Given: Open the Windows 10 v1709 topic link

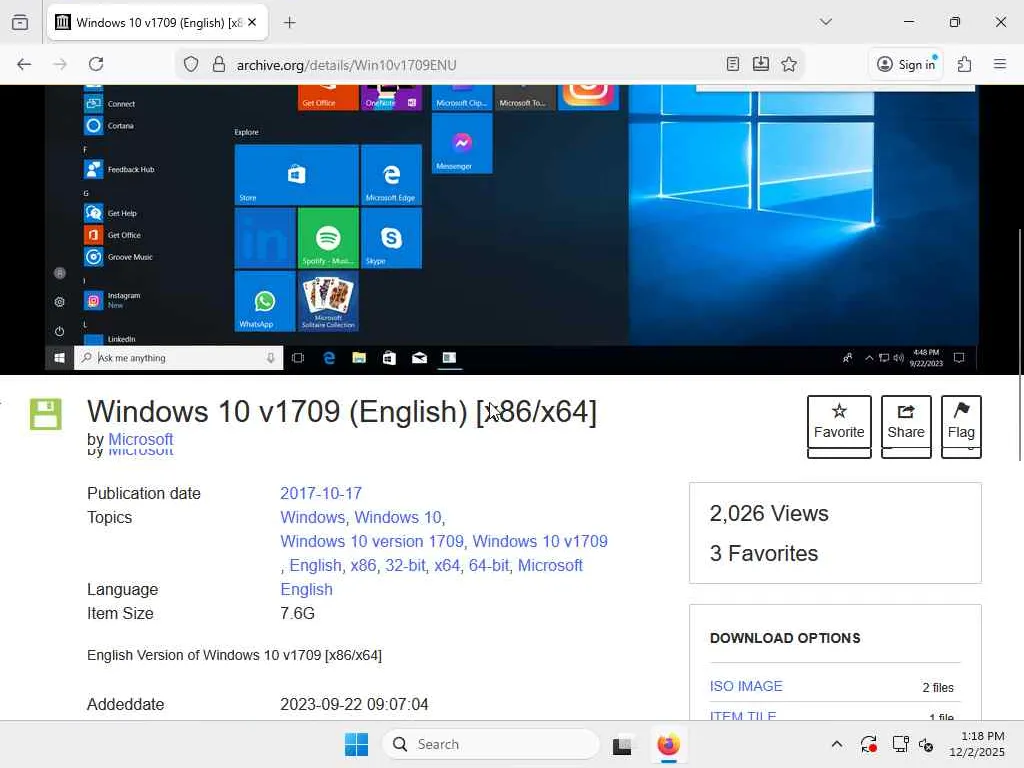Looking at the screenshot, I should (x=540, y=541).
